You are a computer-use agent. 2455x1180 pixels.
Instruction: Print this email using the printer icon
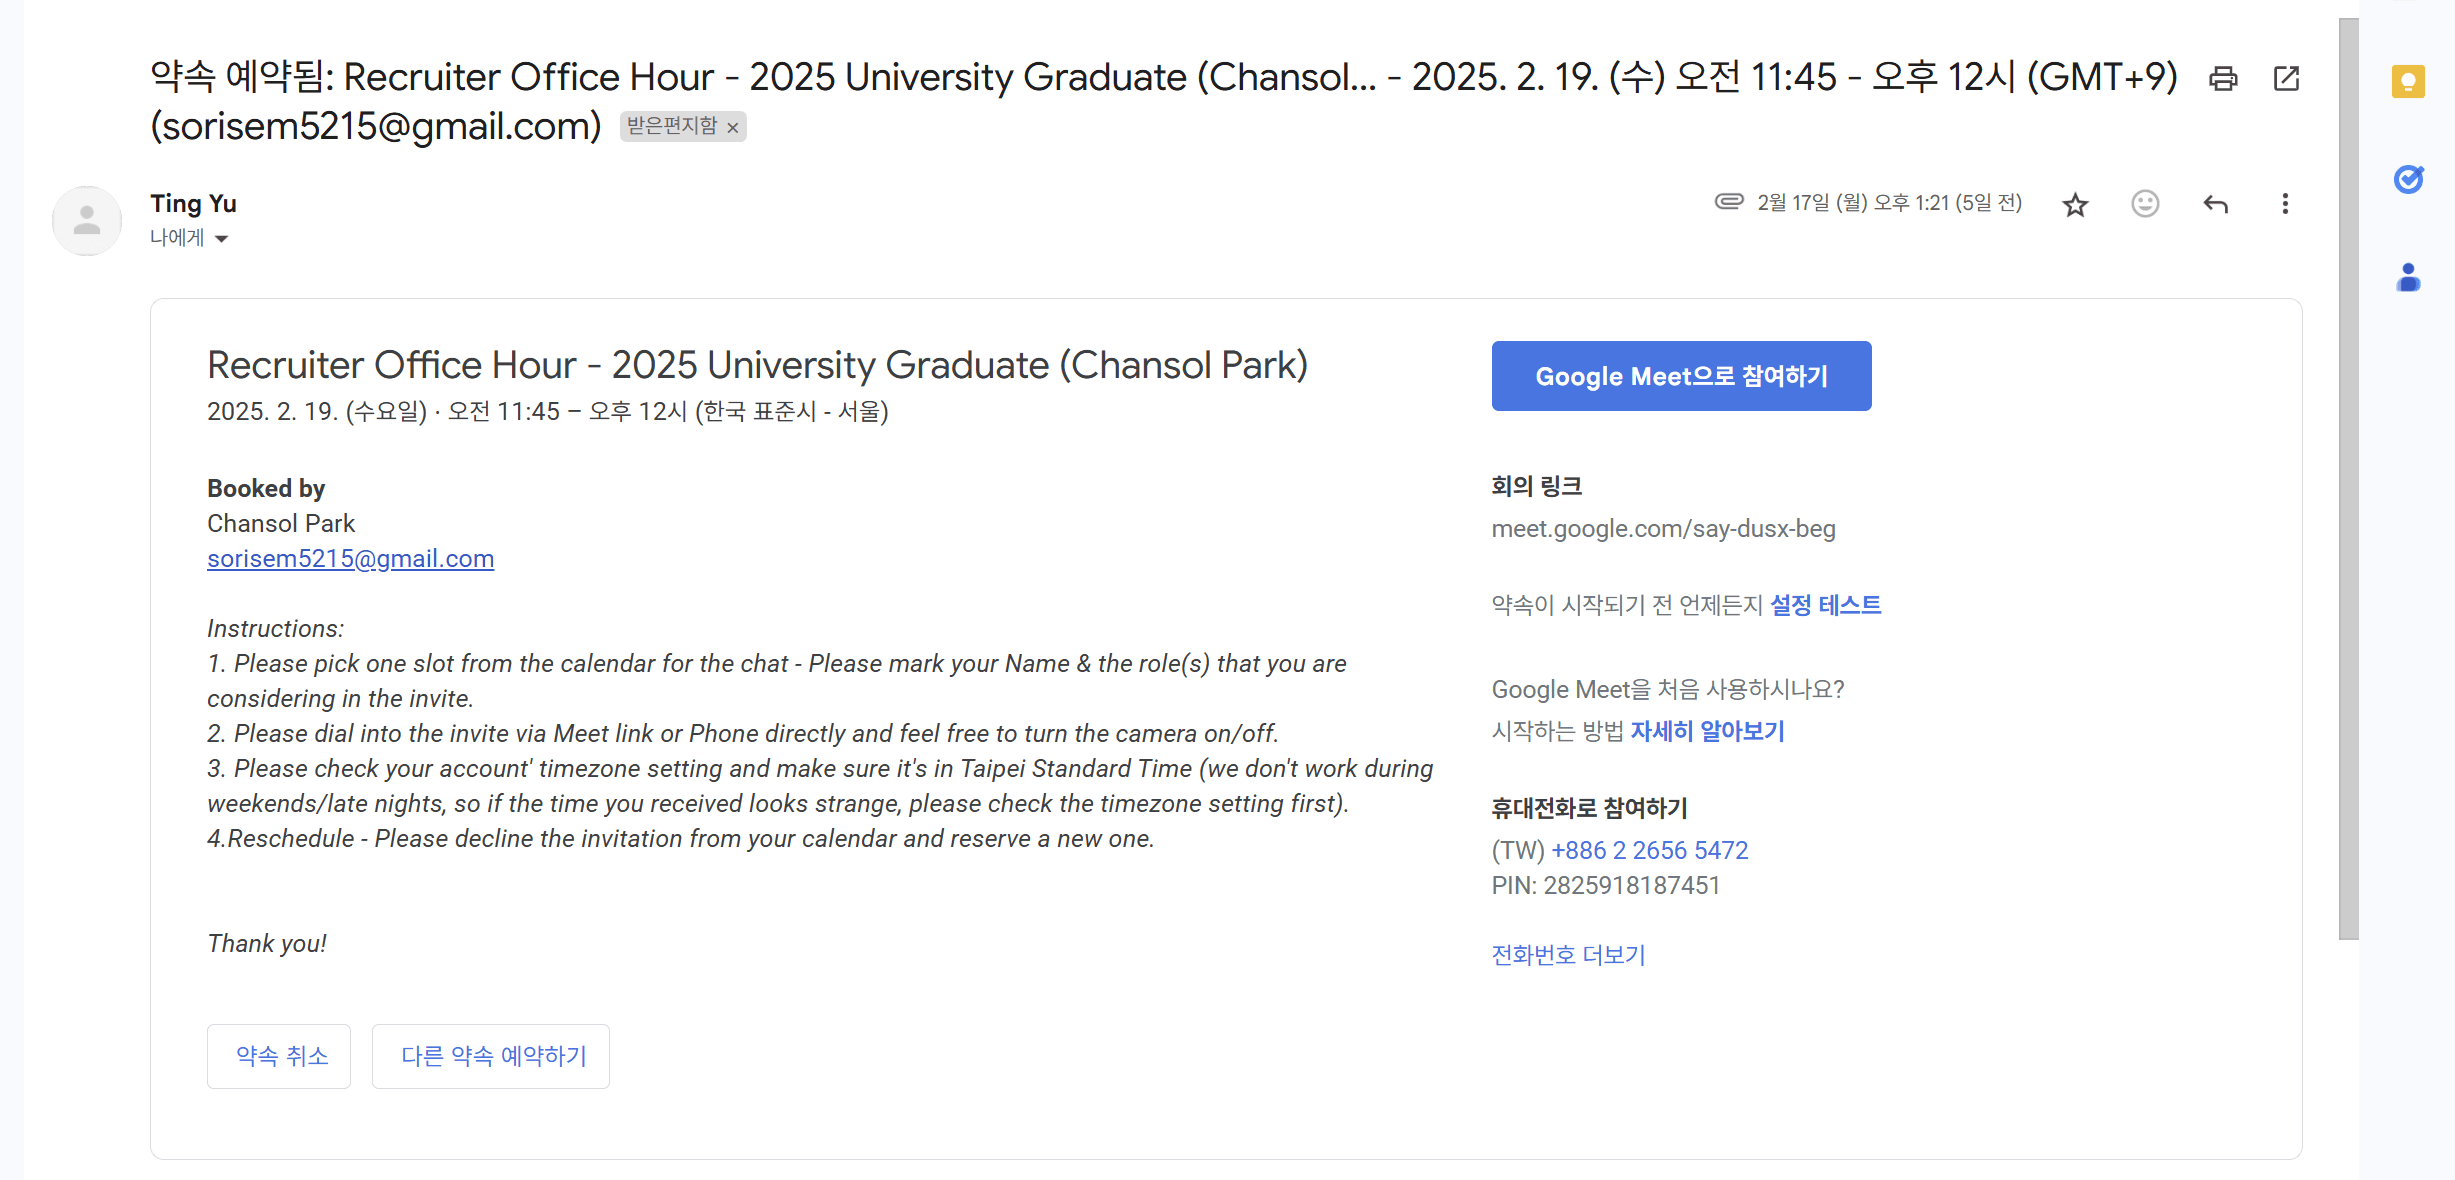2223,78
